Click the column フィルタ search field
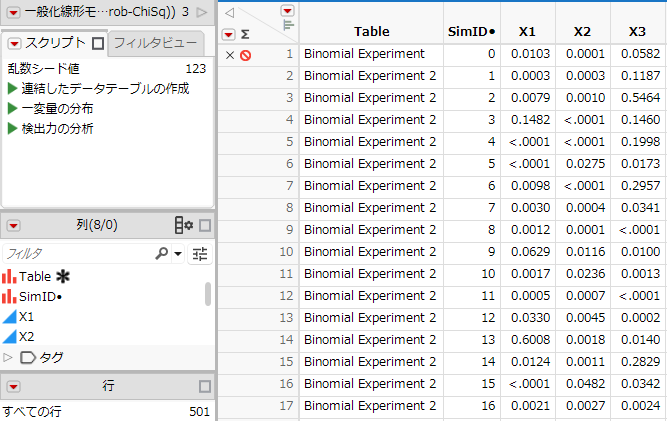This screenshot has width=667, height=421. 79,254
